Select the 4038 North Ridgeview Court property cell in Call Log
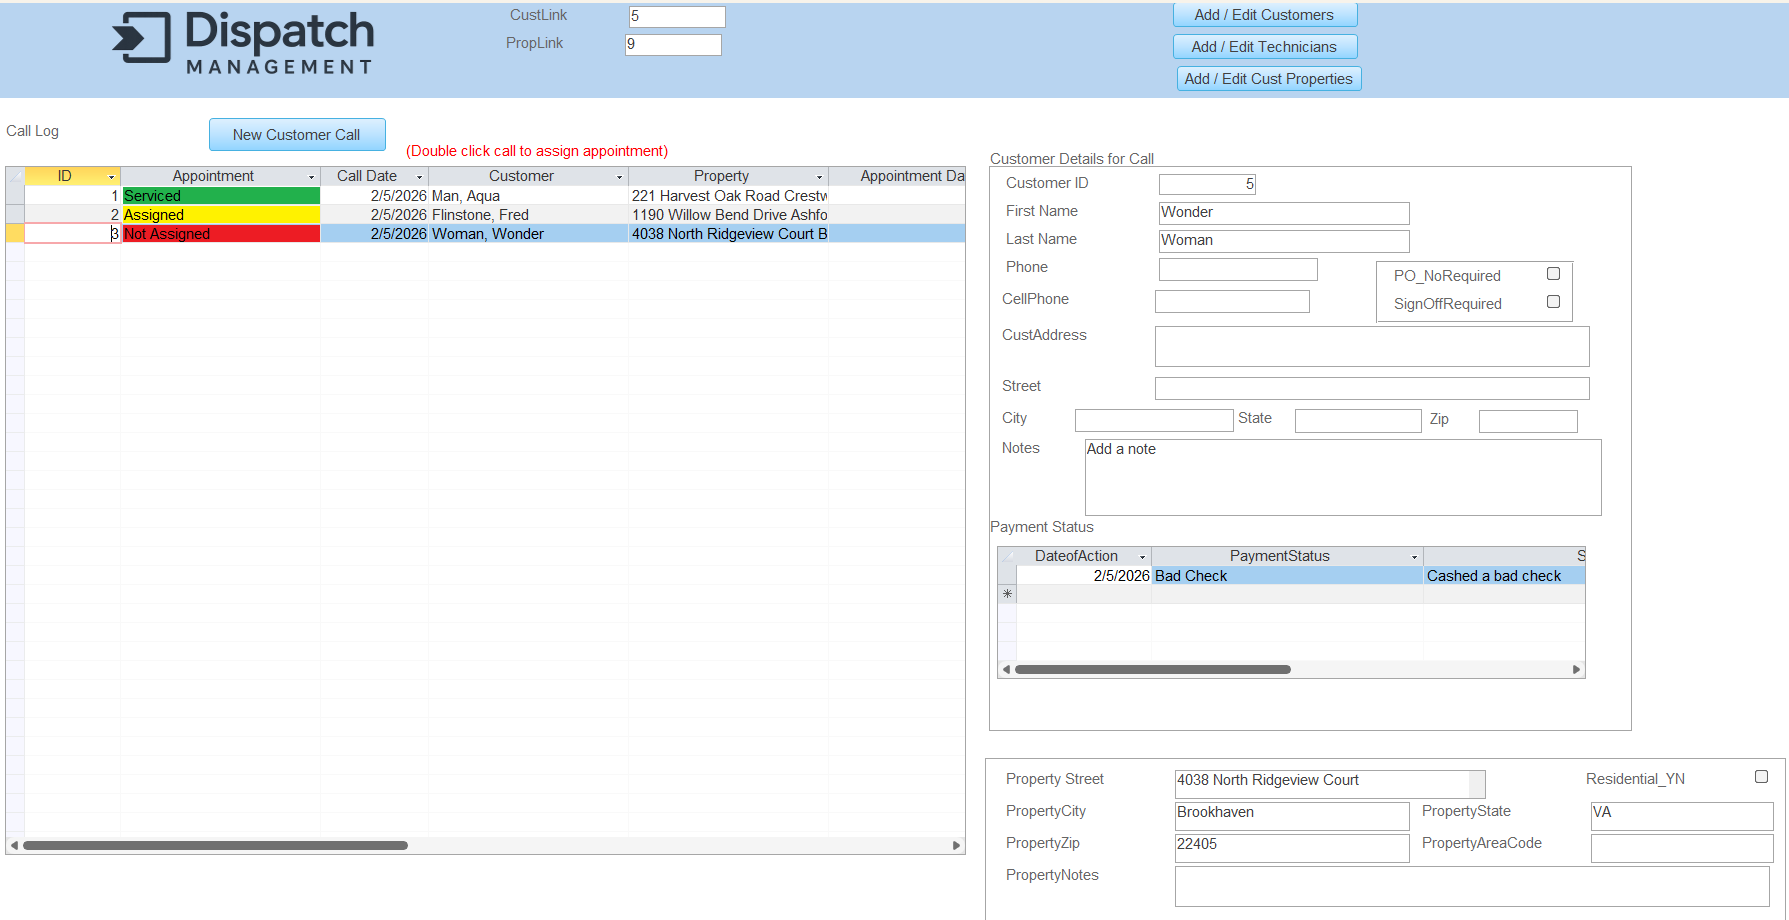The width and height of the screenshot is (1789, 920). (728, 234)
